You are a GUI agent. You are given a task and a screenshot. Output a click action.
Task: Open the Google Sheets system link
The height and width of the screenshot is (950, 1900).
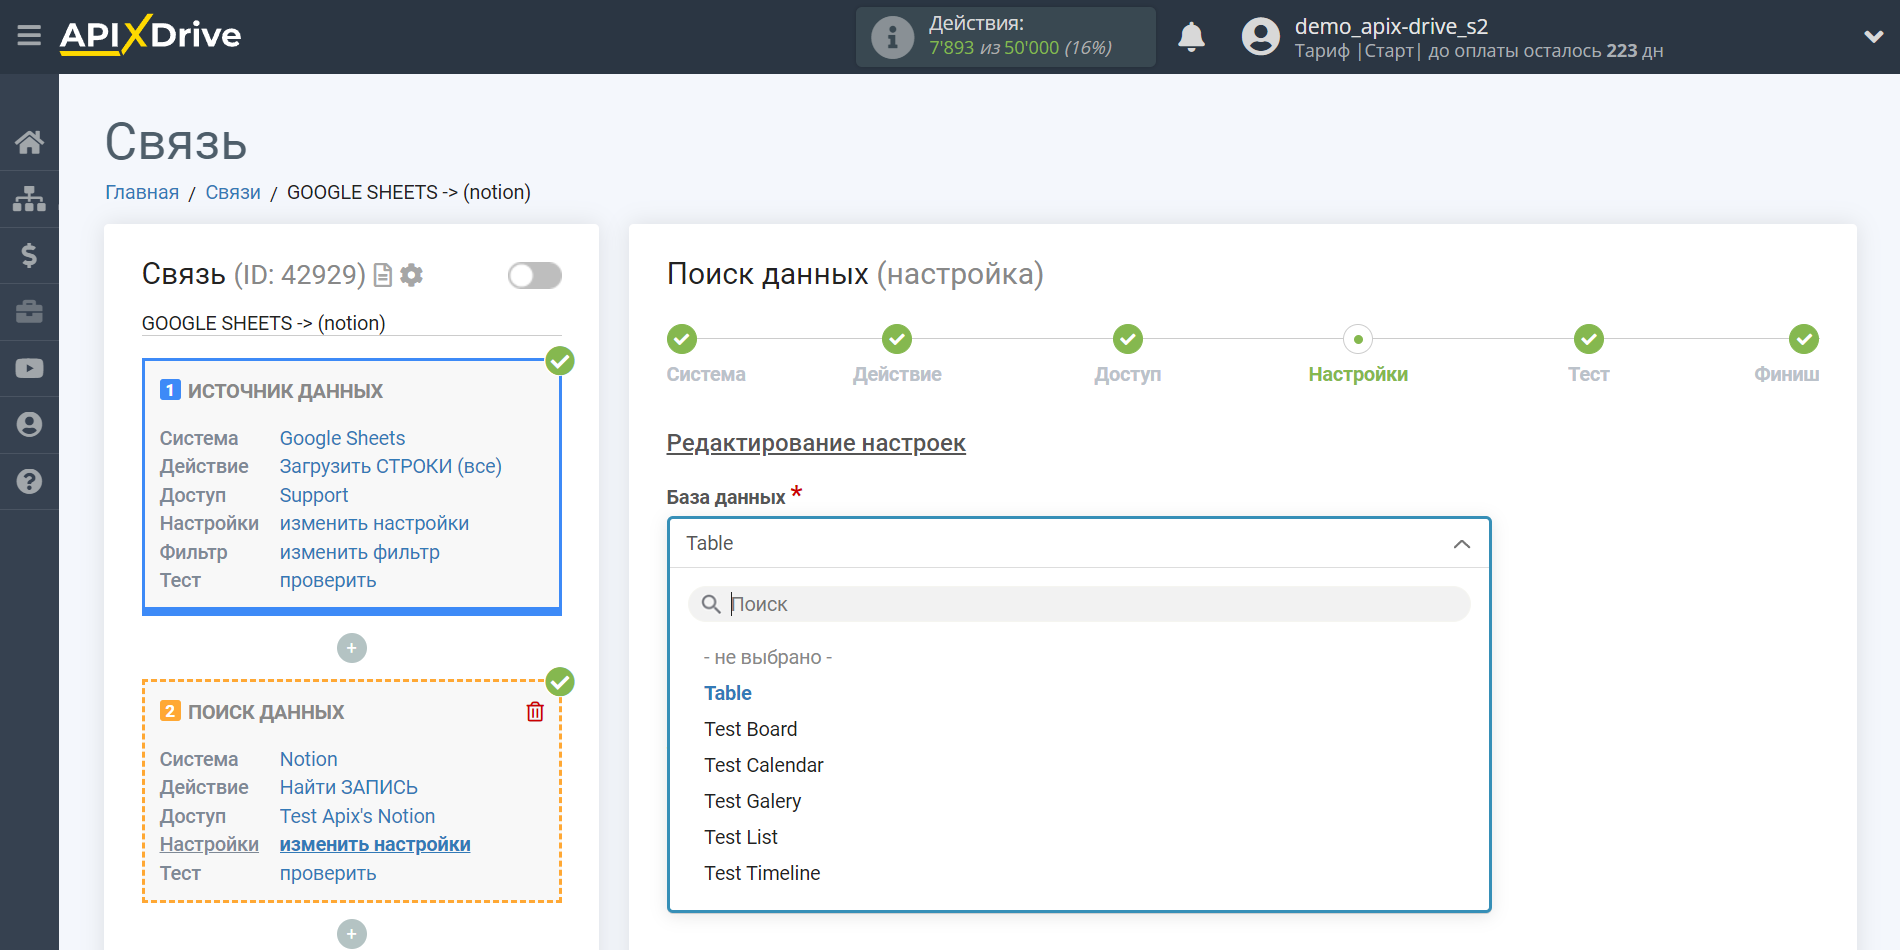[342, 438]
